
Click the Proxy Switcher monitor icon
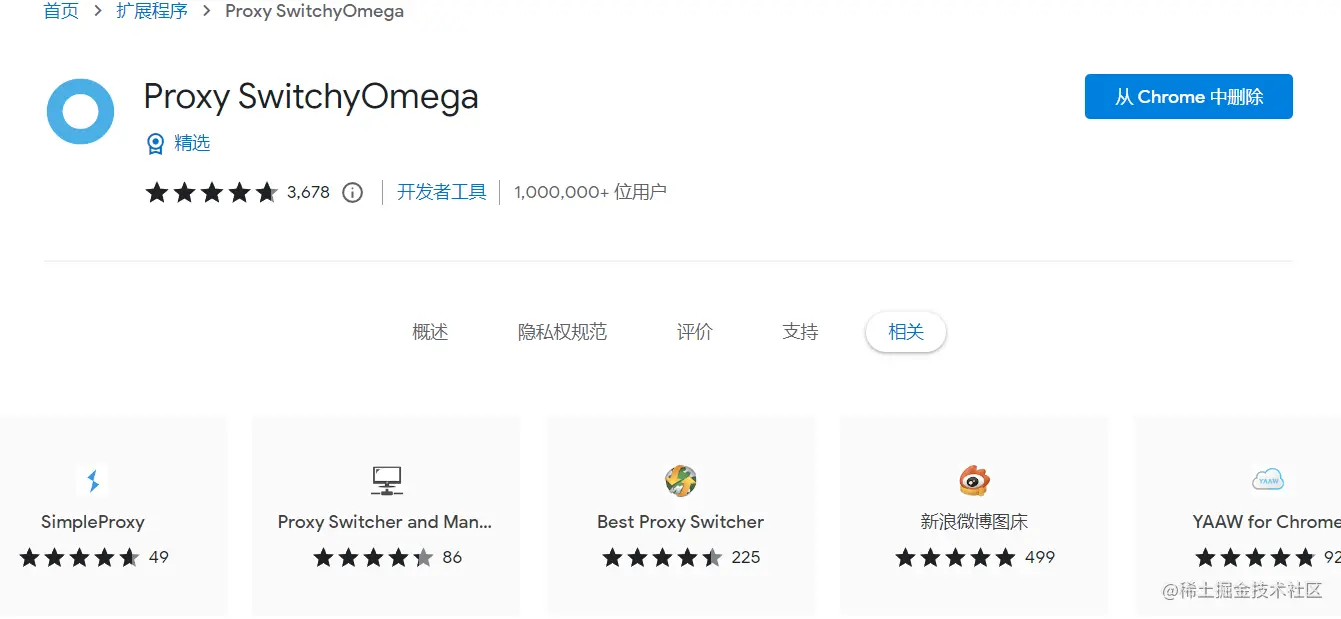386,481
